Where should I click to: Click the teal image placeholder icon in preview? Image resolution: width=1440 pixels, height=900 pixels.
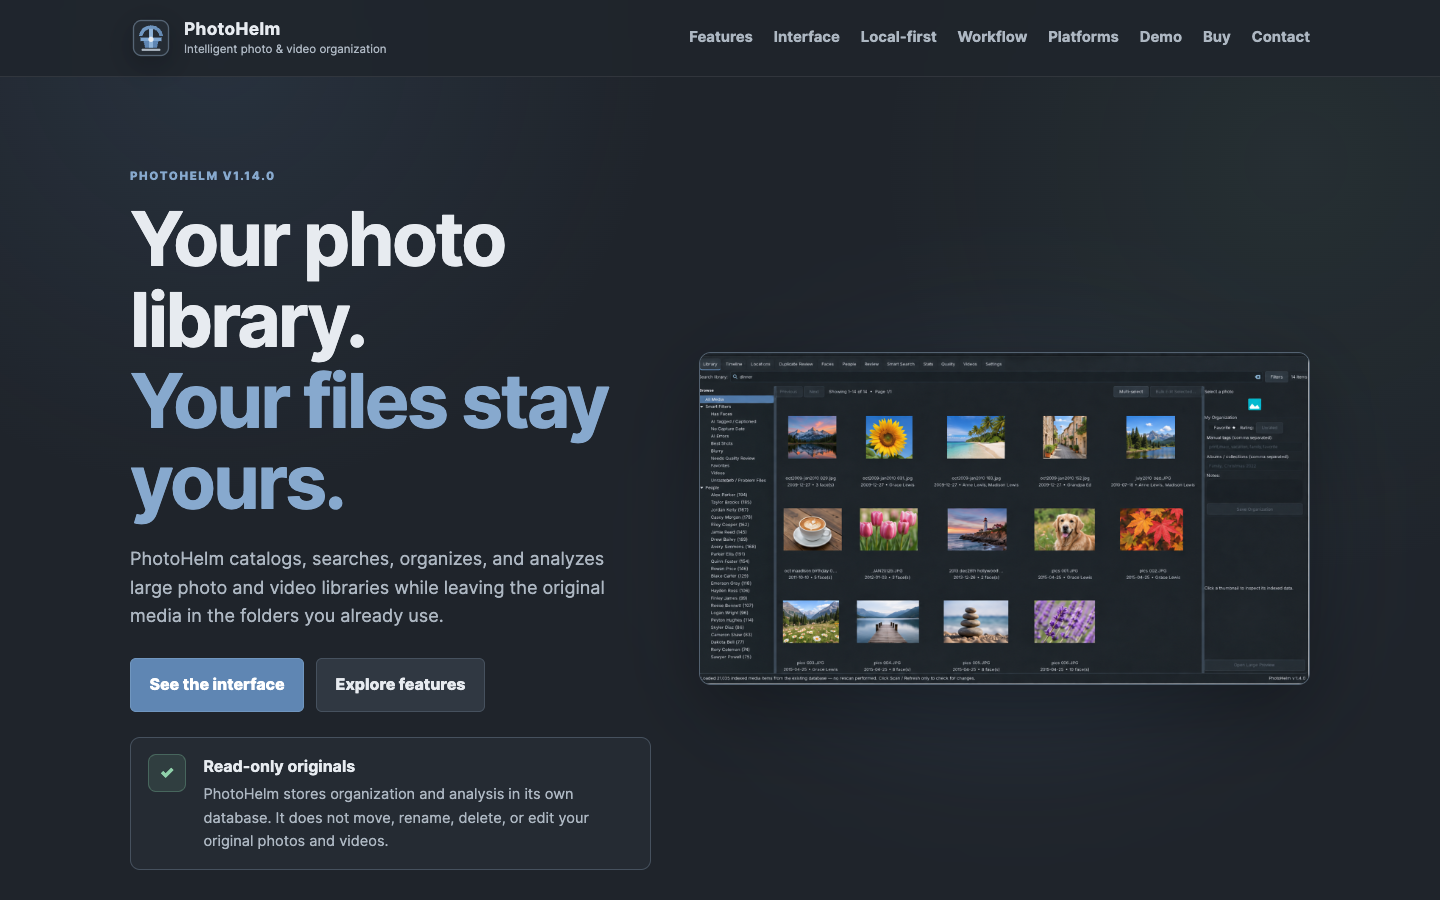pos(1254,404)
